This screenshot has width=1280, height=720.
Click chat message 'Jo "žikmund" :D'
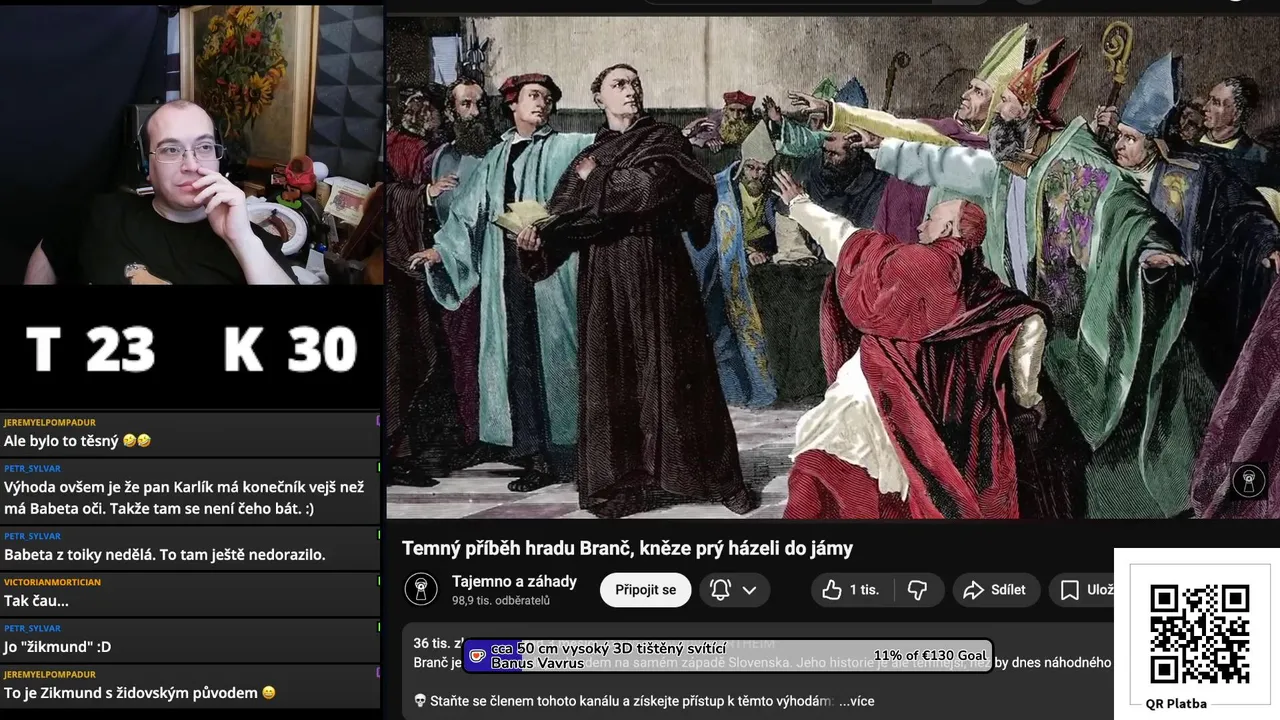click(57, 647)
